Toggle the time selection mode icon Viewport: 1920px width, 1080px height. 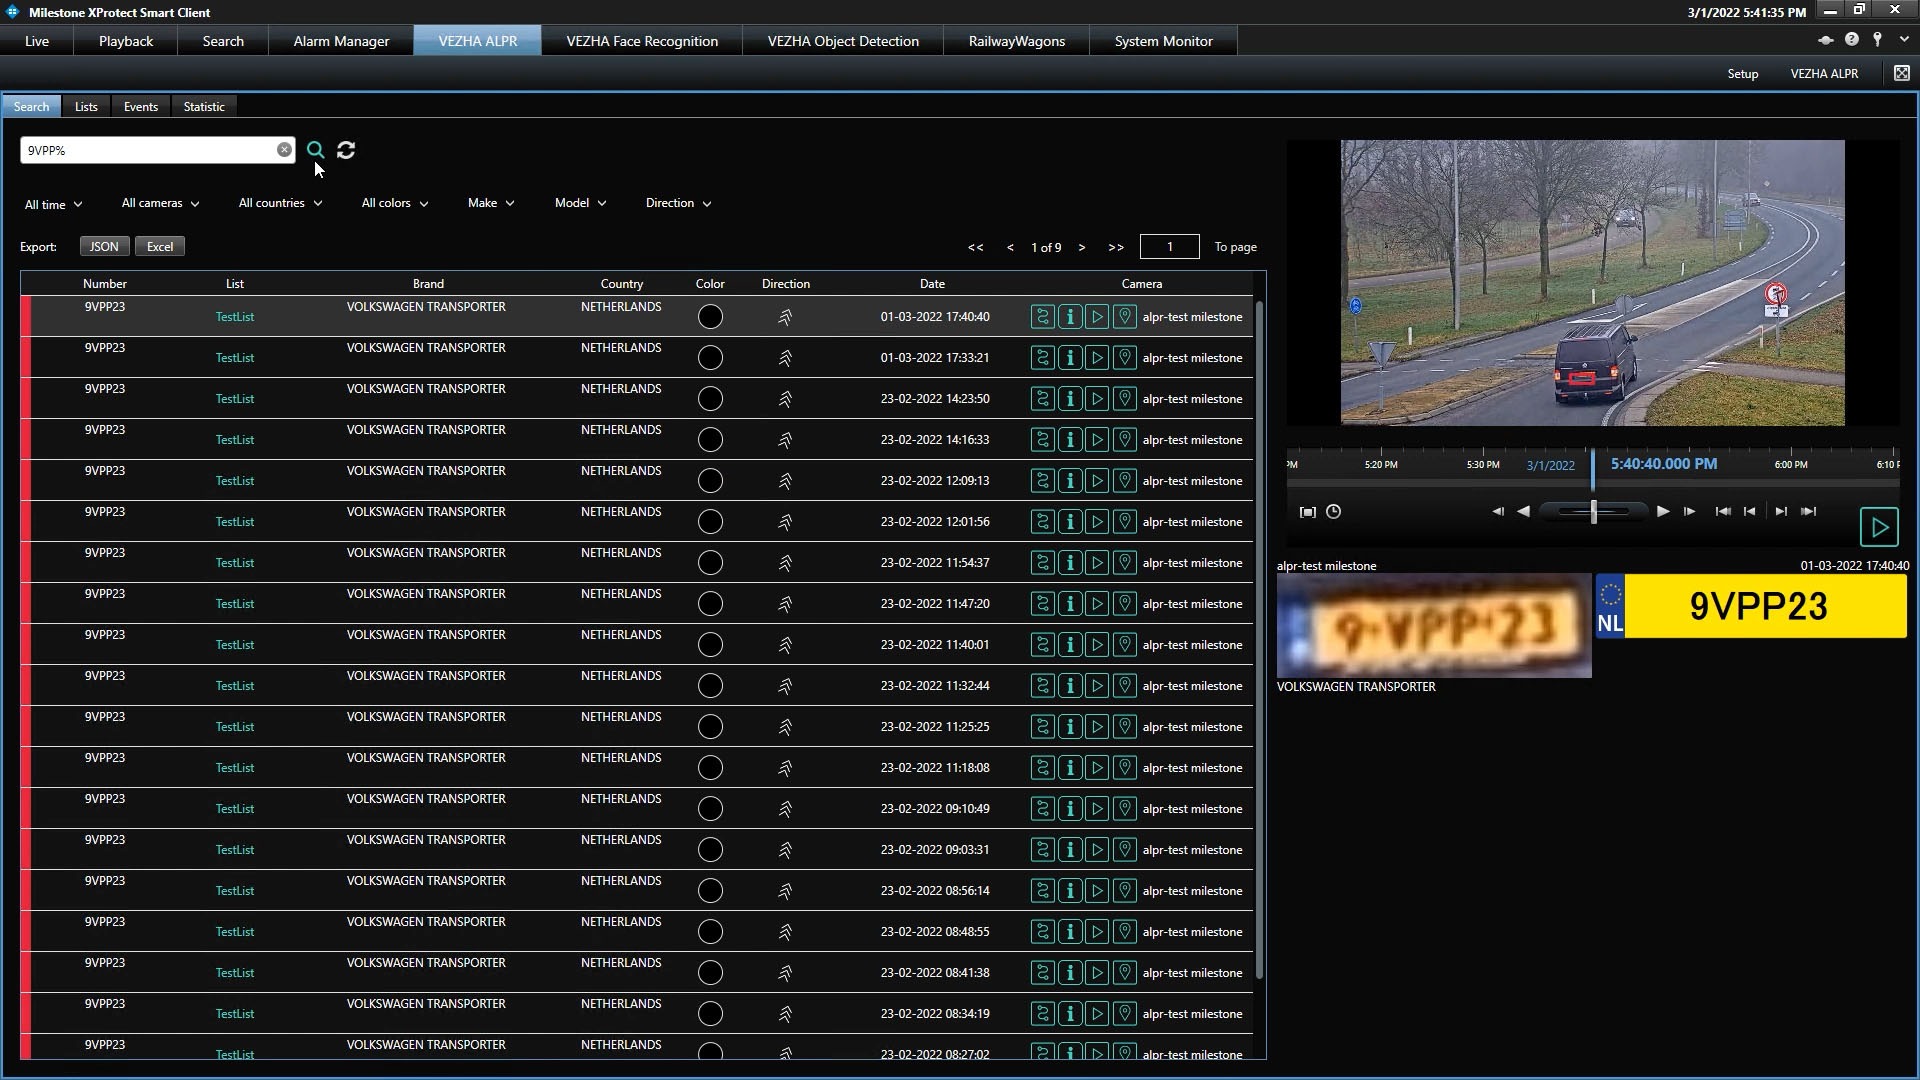click(1307, 512)
